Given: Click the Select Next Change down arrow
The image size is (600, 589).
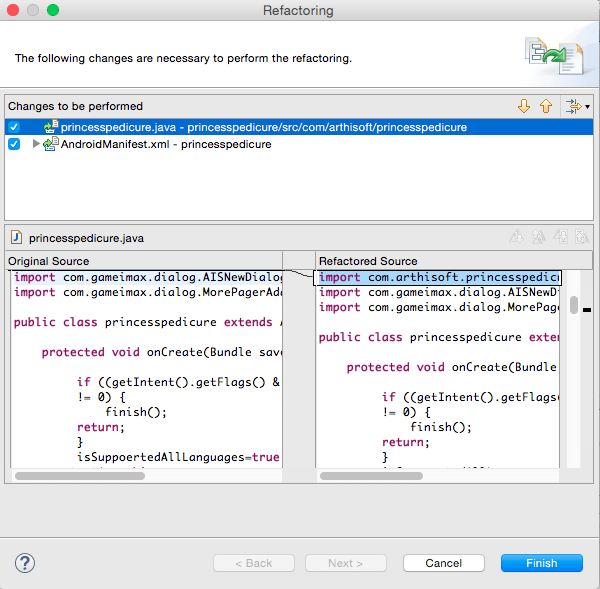Looking at the screenshot, I should pyautogui.click(x=524, y=106).
